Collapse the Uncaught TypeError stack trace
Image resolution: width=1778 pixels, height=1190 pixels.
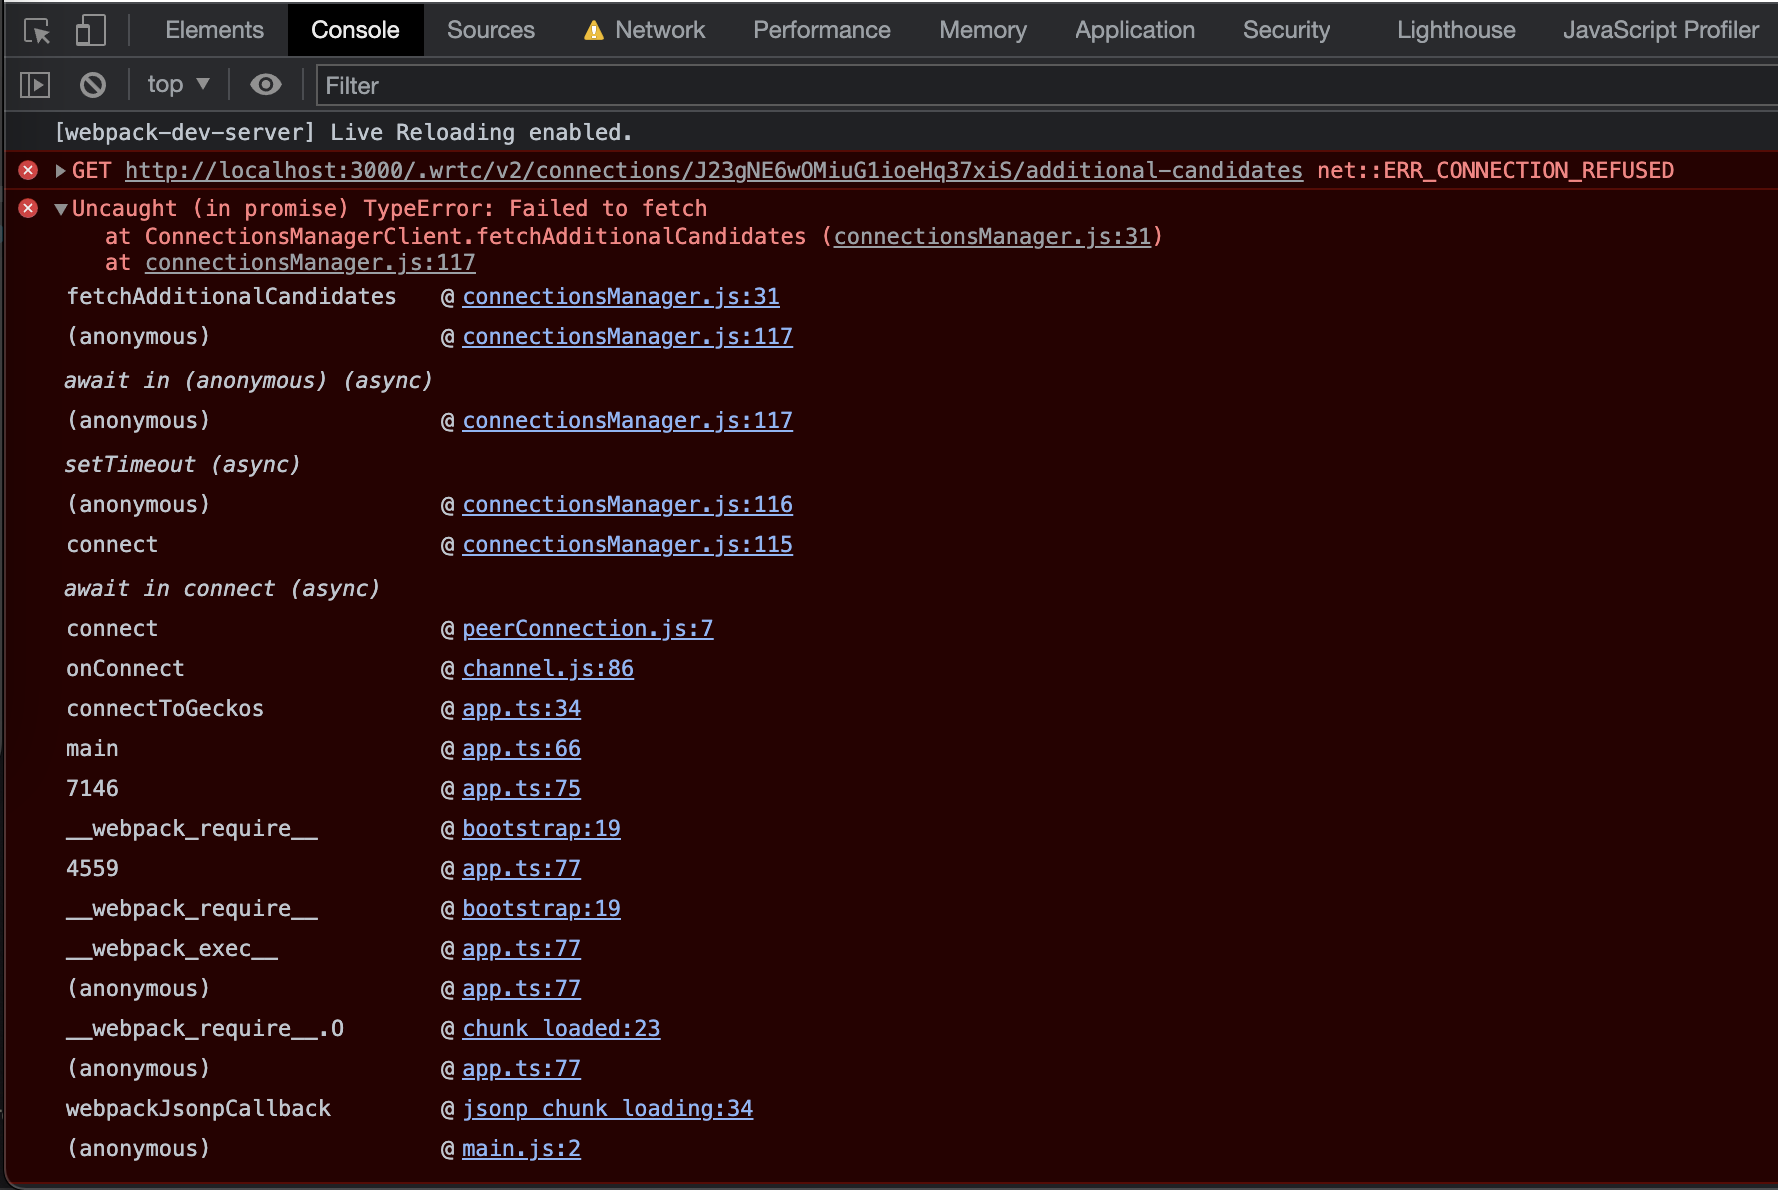tap(60, 209)
